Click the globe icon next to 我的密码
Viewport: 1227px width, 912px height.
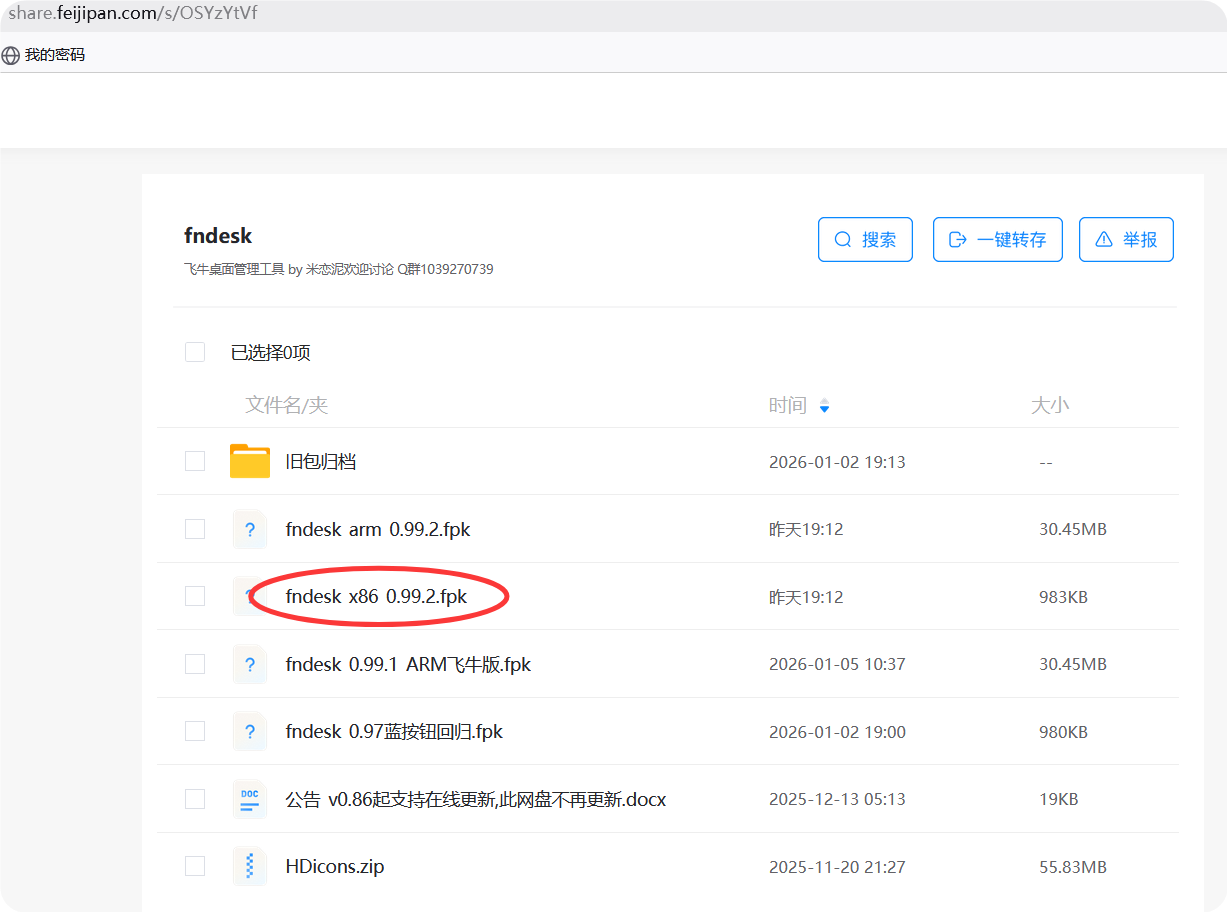pyautogui.click(x=10, y=53)
